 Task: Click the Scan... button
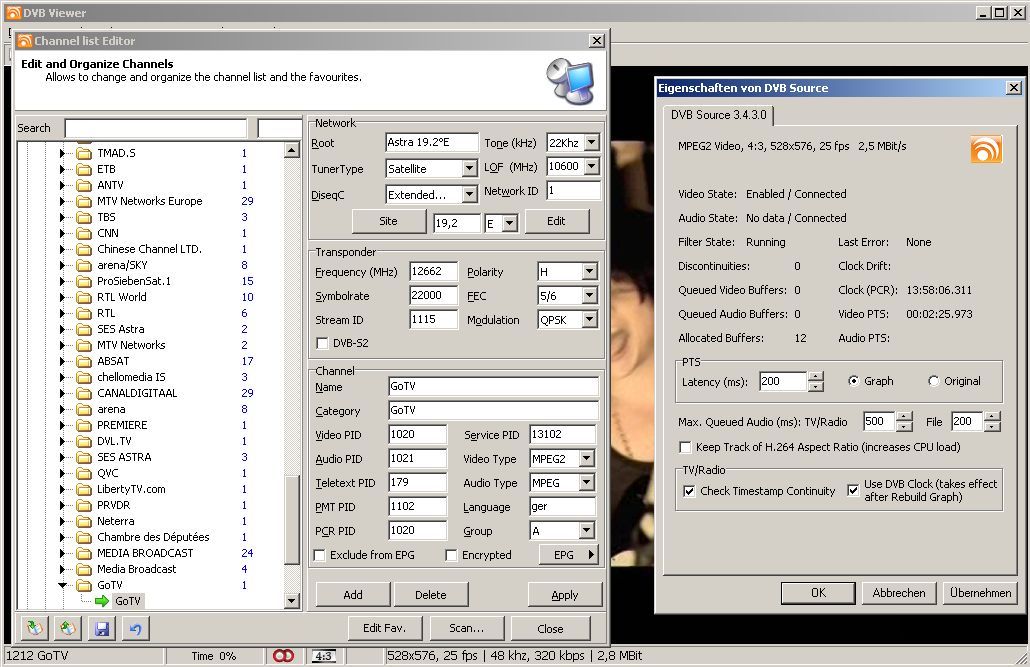coord(467,628)
